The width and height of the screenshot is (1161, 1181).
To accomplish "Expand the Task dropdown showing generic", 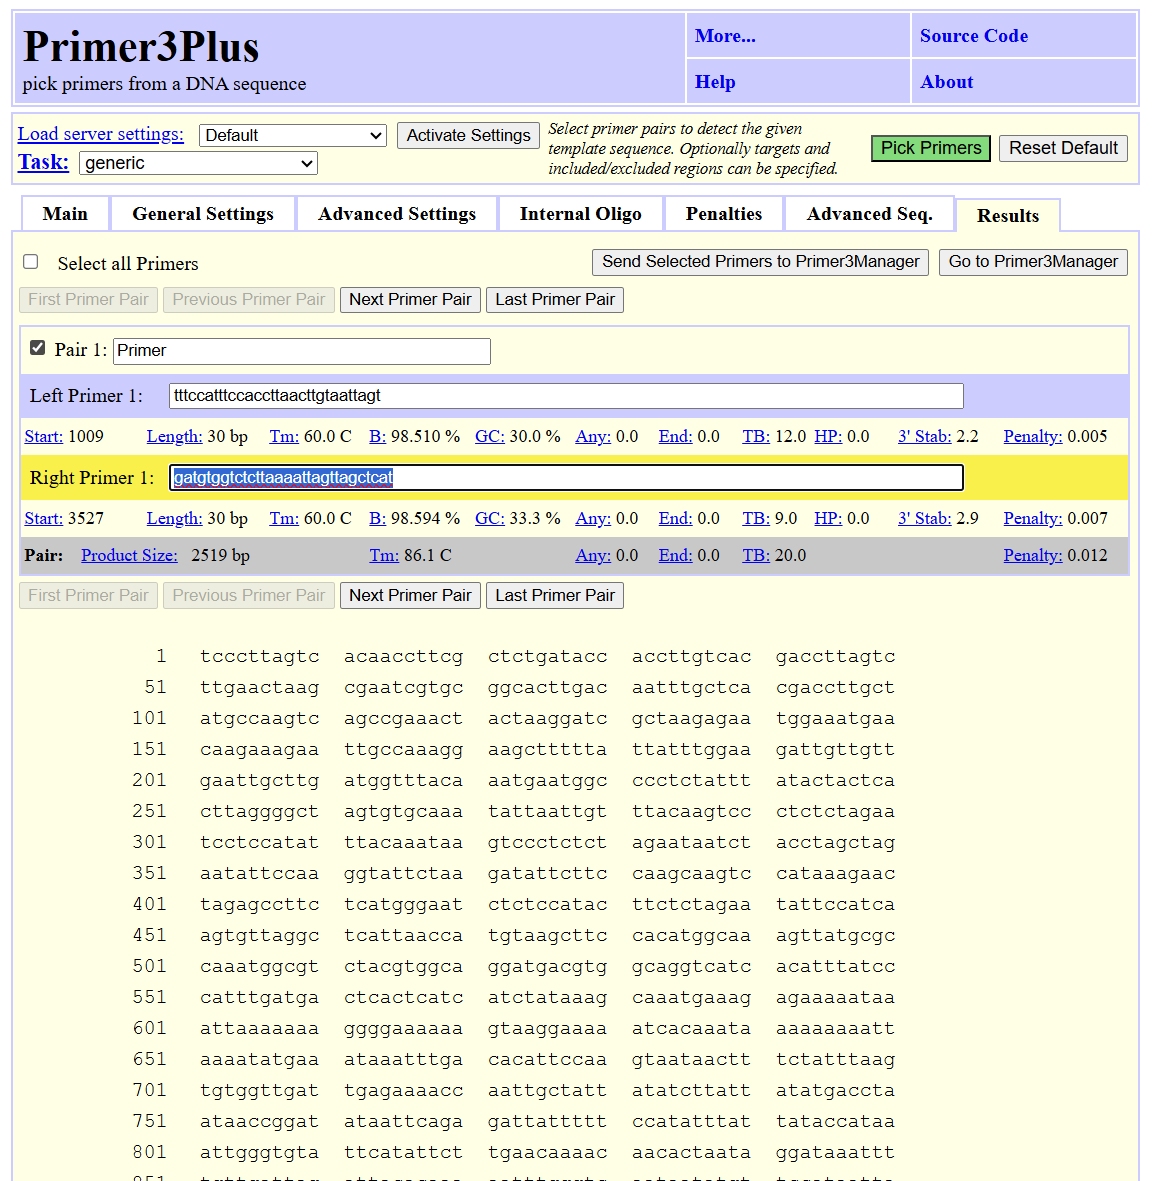I will click(199, 163).
